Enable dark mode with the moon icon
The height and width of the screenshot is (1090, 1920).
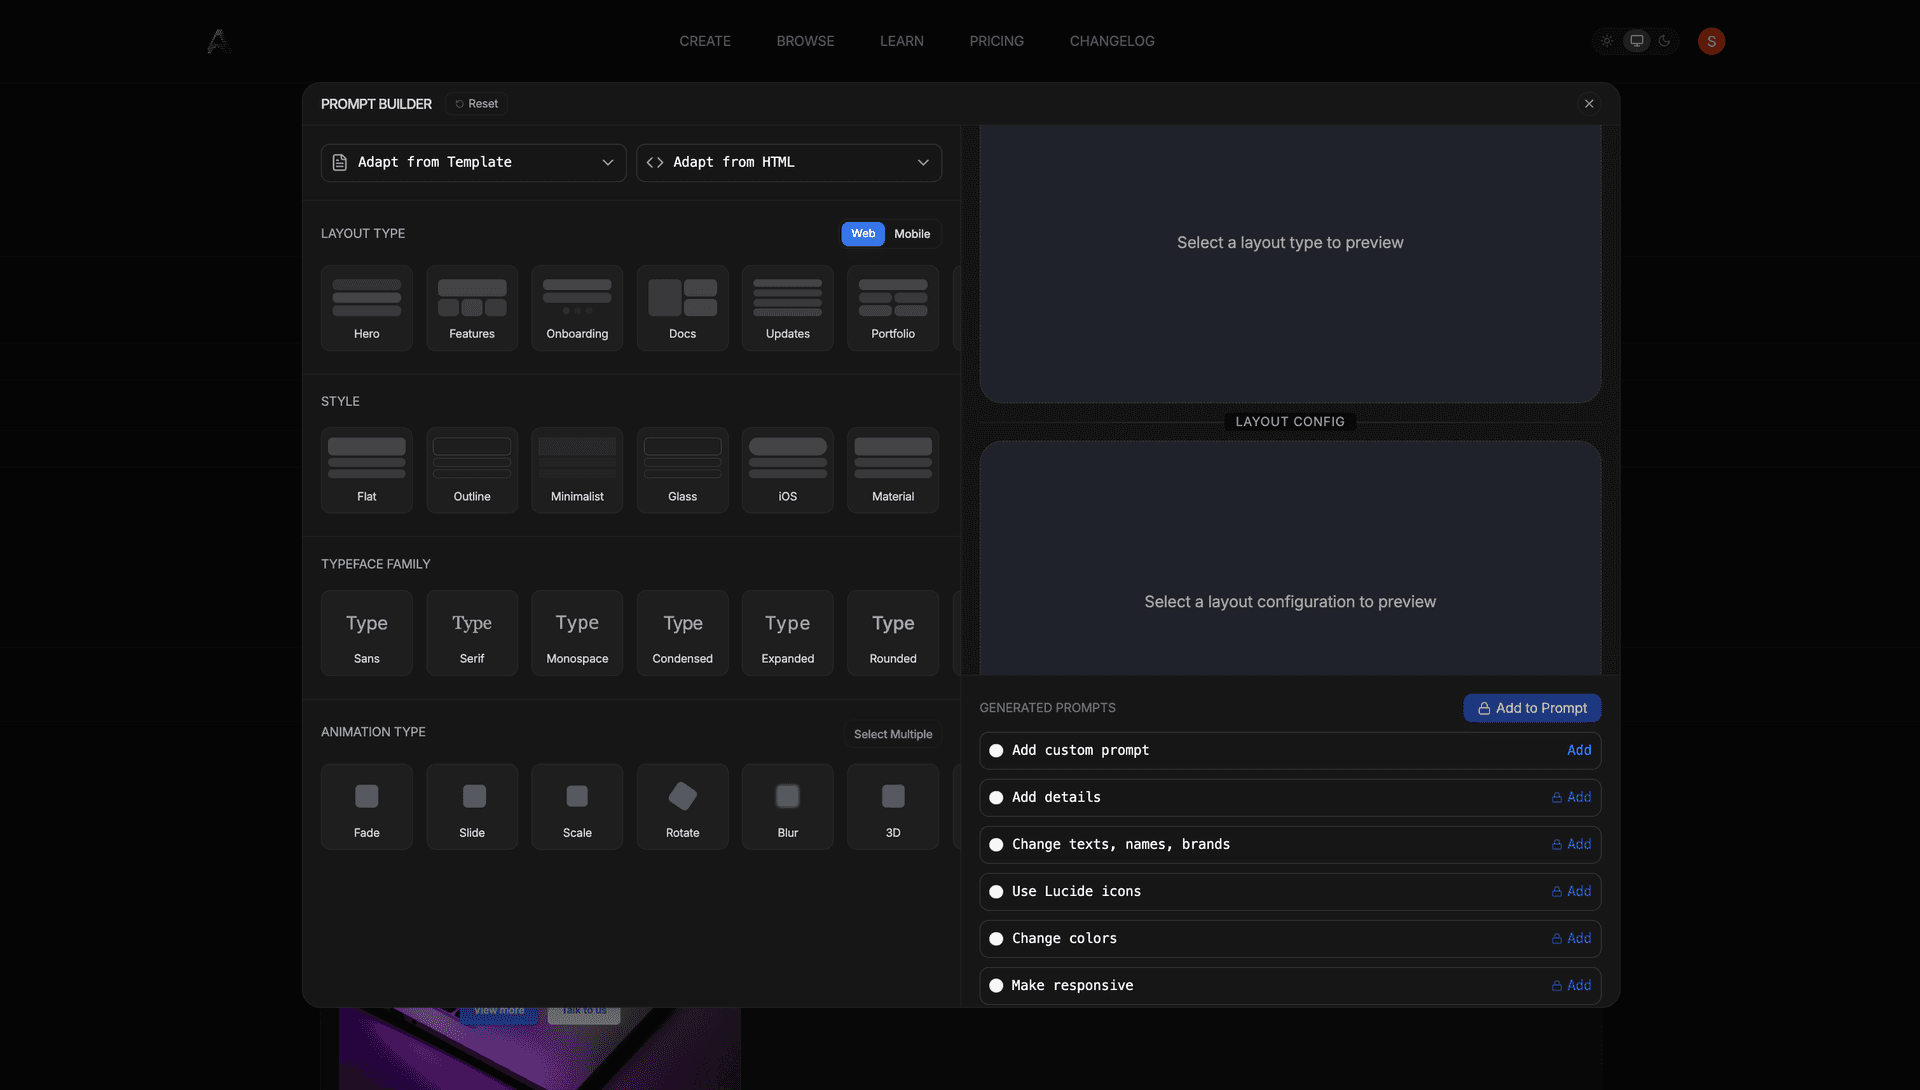(x=1663, y=41)
